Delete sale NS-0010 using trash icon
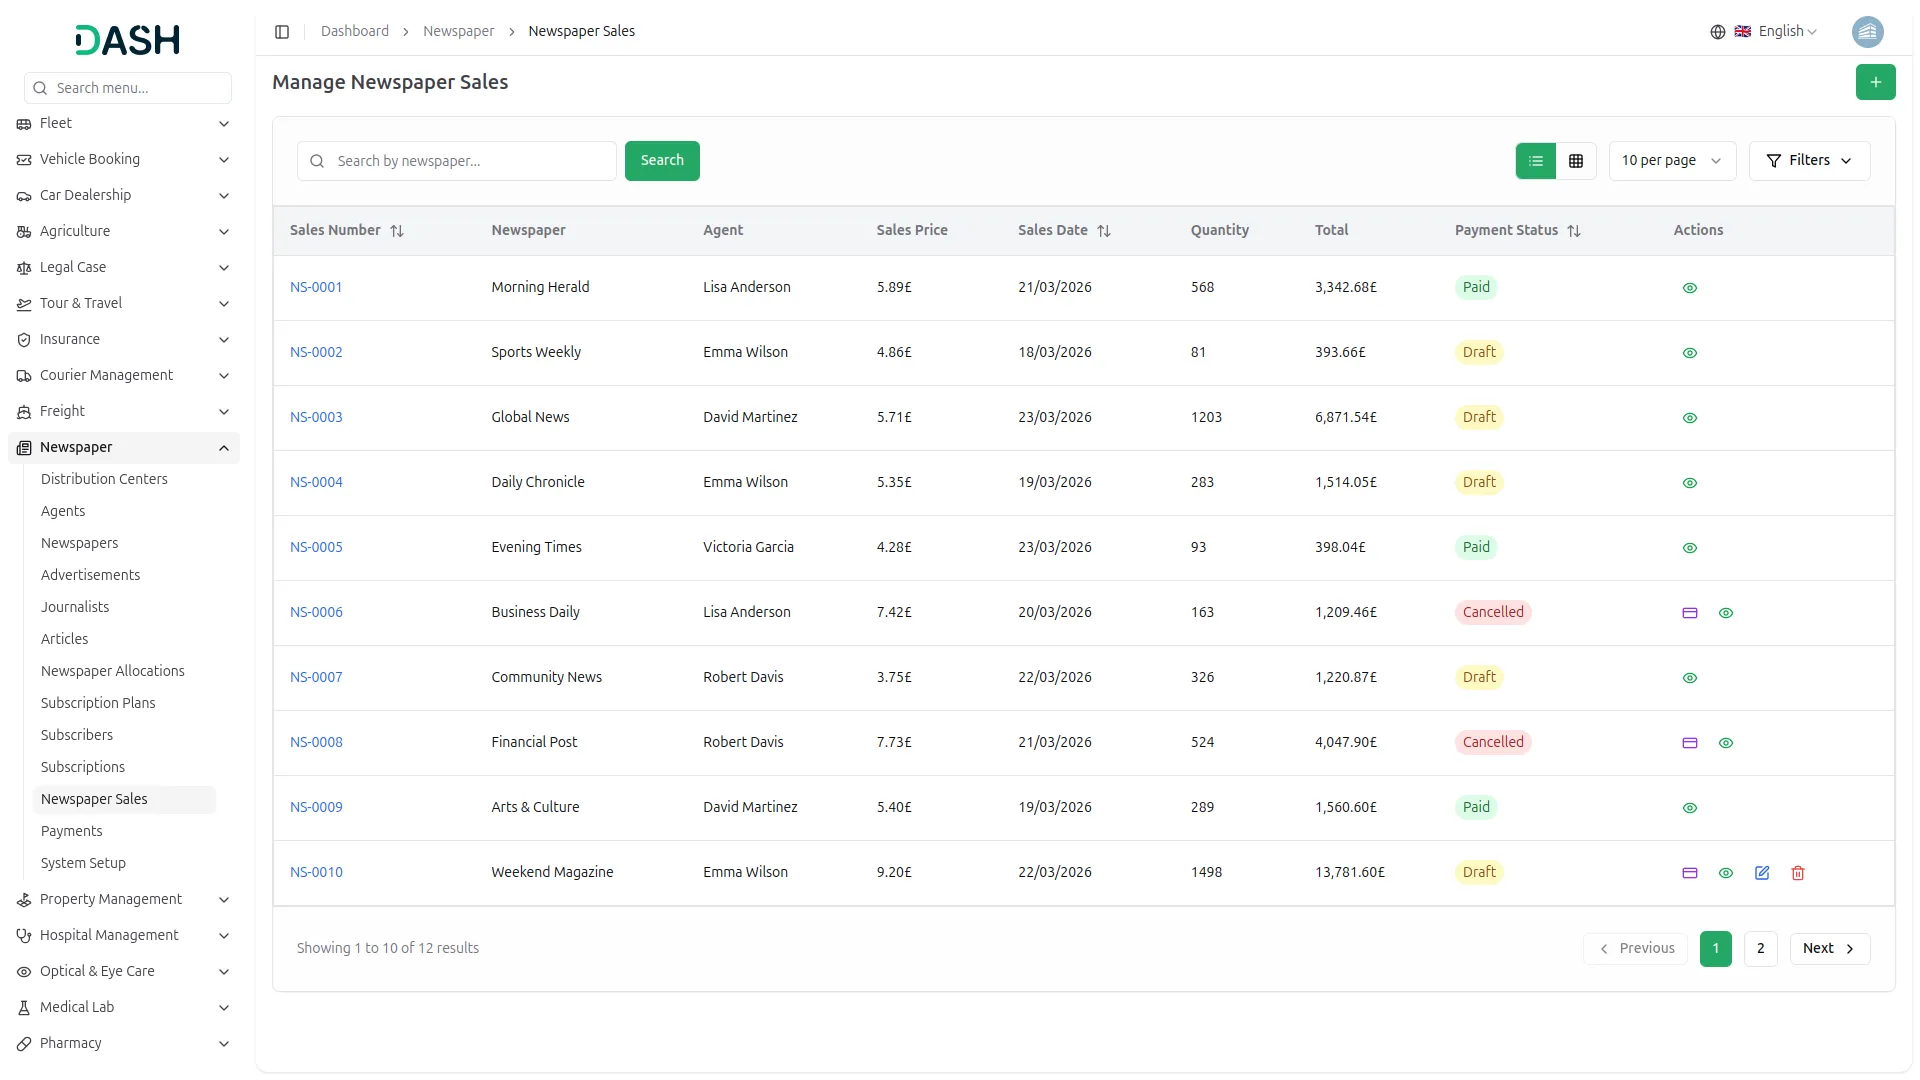The width and height of the screenshot is (1920, 1080). pos(1798,873)
